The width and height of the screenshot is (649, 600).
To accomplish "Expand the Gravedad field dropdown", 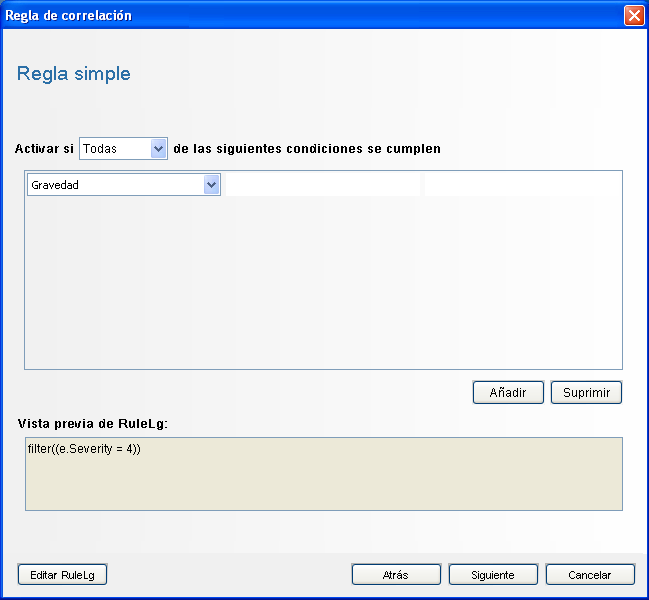I will pos(124,185).
